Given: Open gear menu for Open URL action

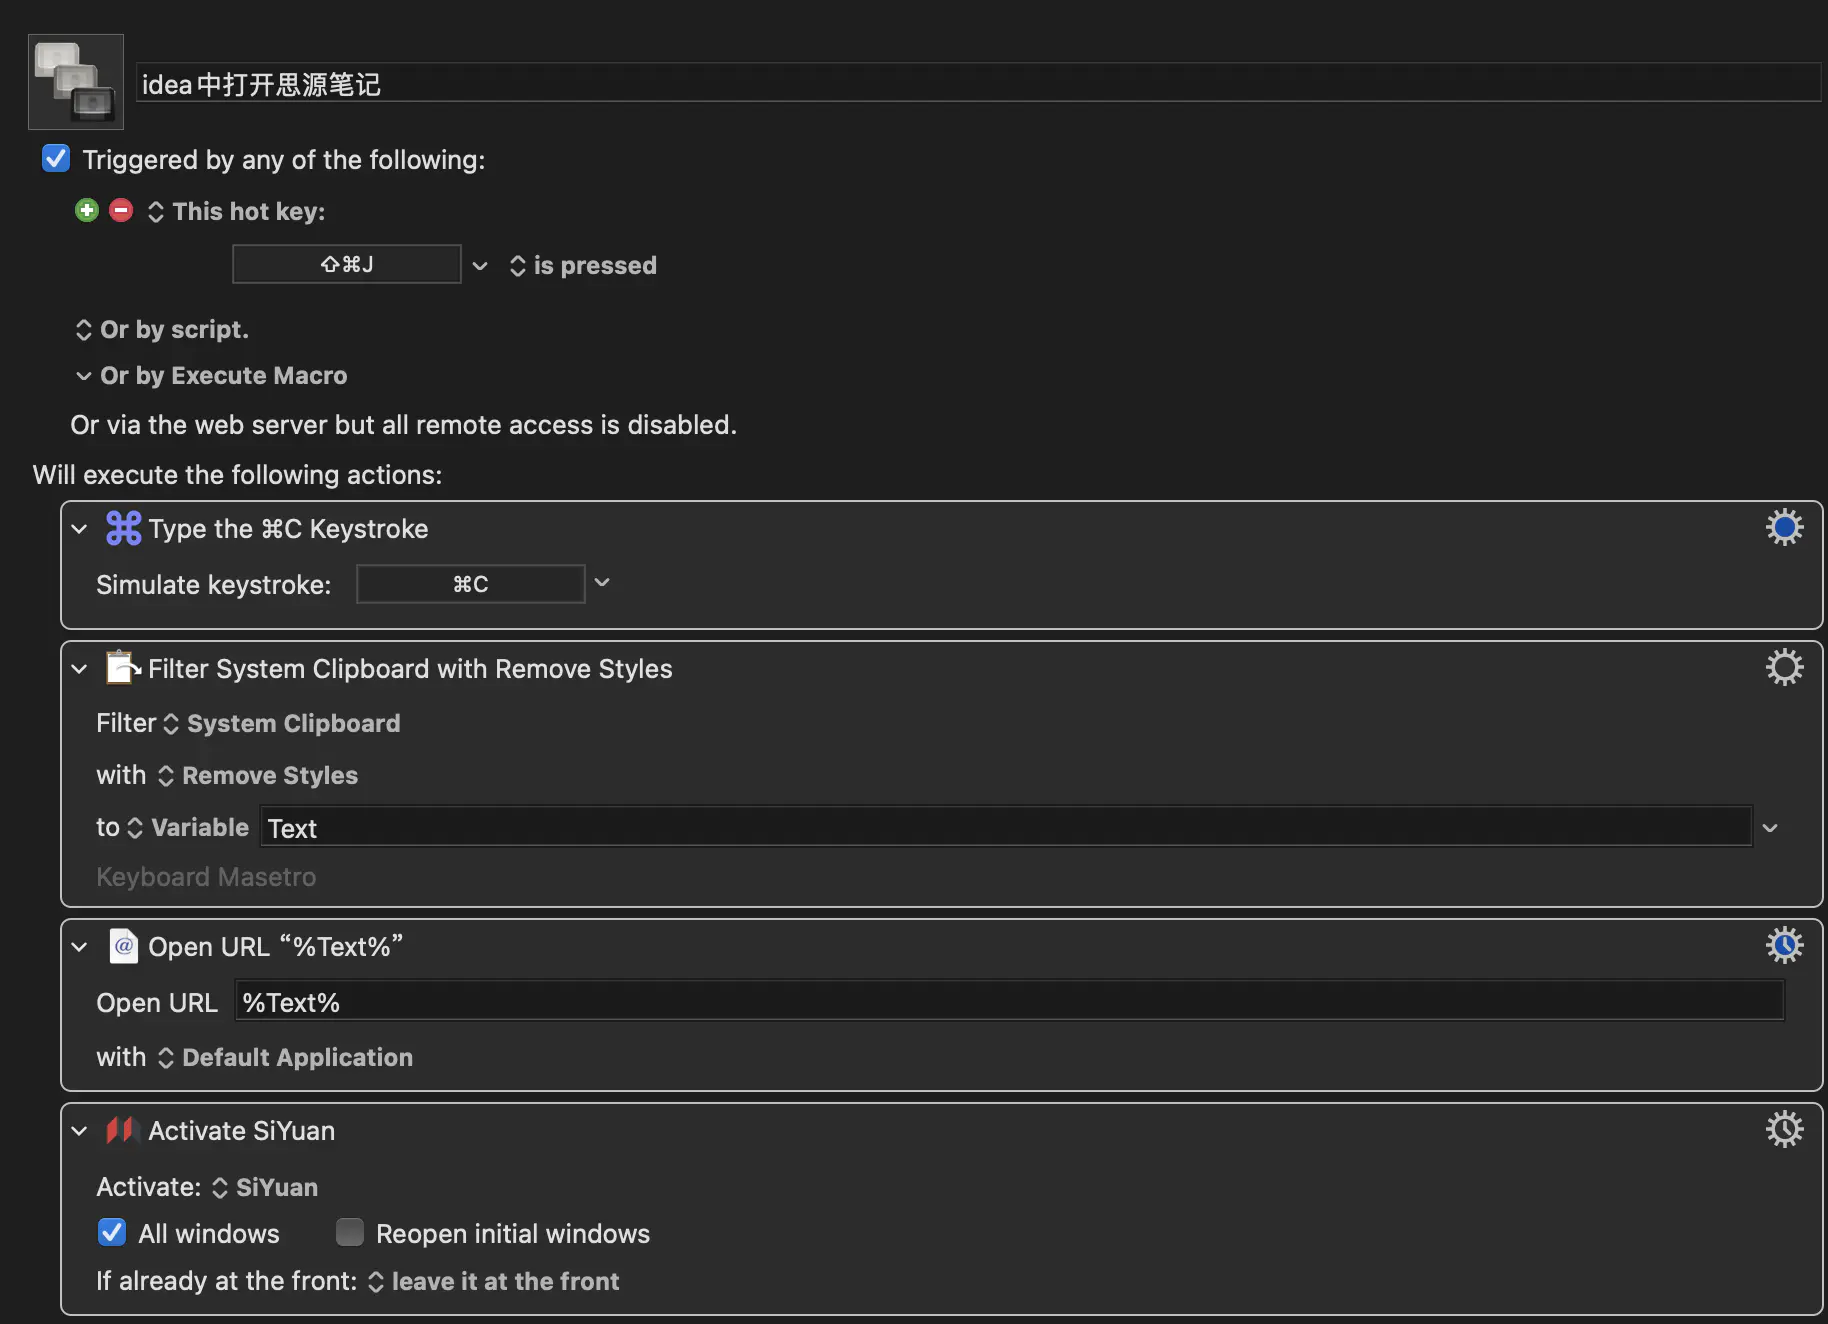Looking at the screenshot, I should point(1784,945).
